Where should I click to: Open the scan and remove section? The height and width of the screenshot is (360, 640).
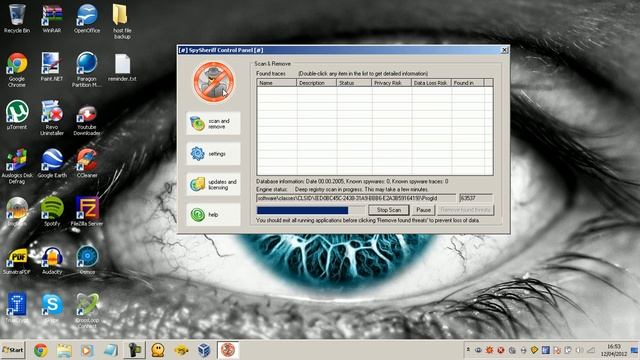pyautogui.click(x=213, y=124)
